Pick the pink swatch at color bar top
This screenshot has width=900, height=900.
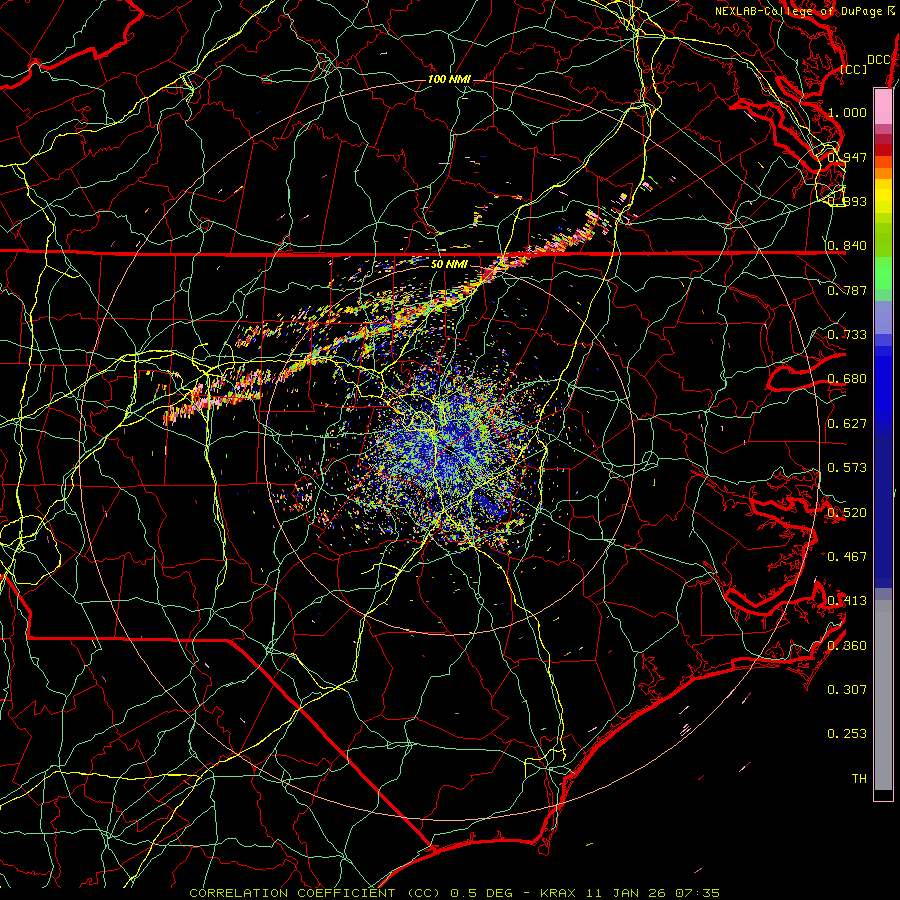883,106
